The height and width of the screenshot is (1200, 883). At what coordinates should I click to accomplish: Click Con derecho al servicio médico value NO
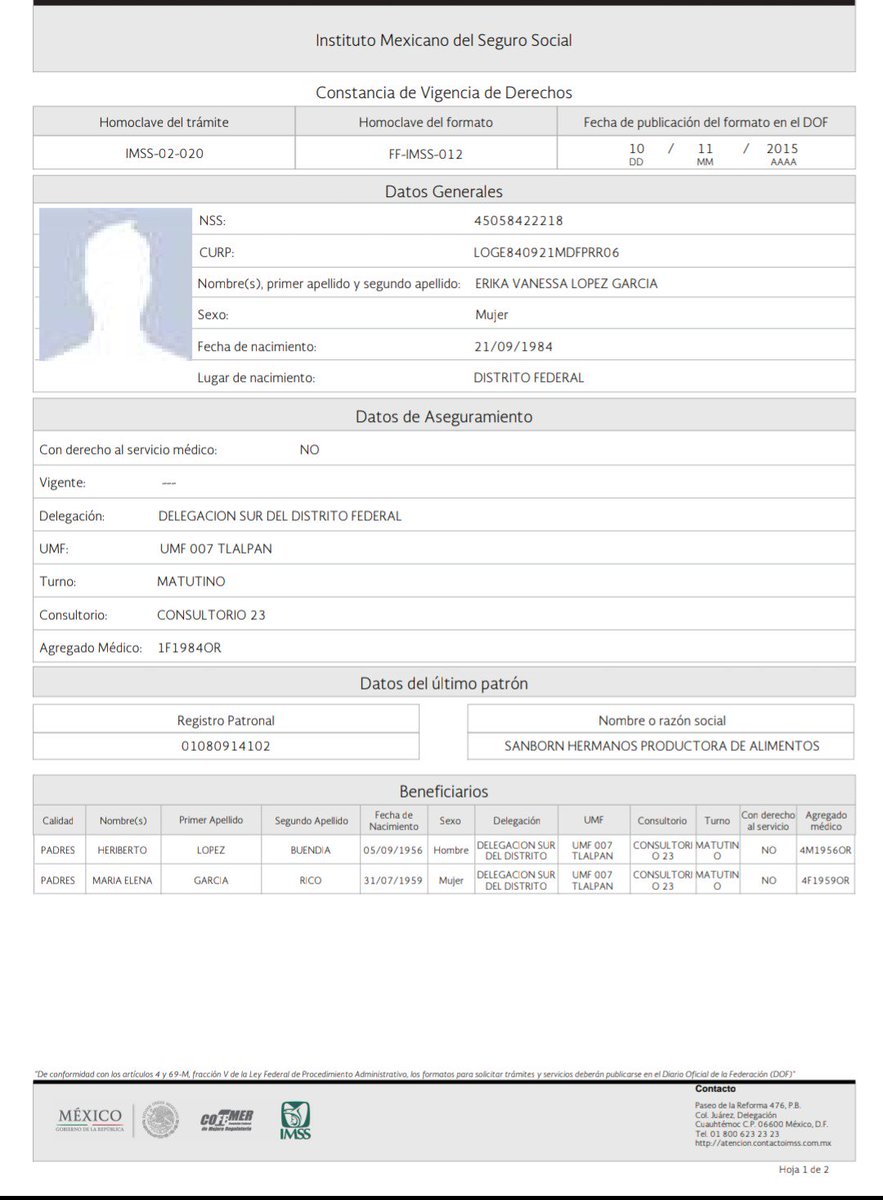pos(310,450)
